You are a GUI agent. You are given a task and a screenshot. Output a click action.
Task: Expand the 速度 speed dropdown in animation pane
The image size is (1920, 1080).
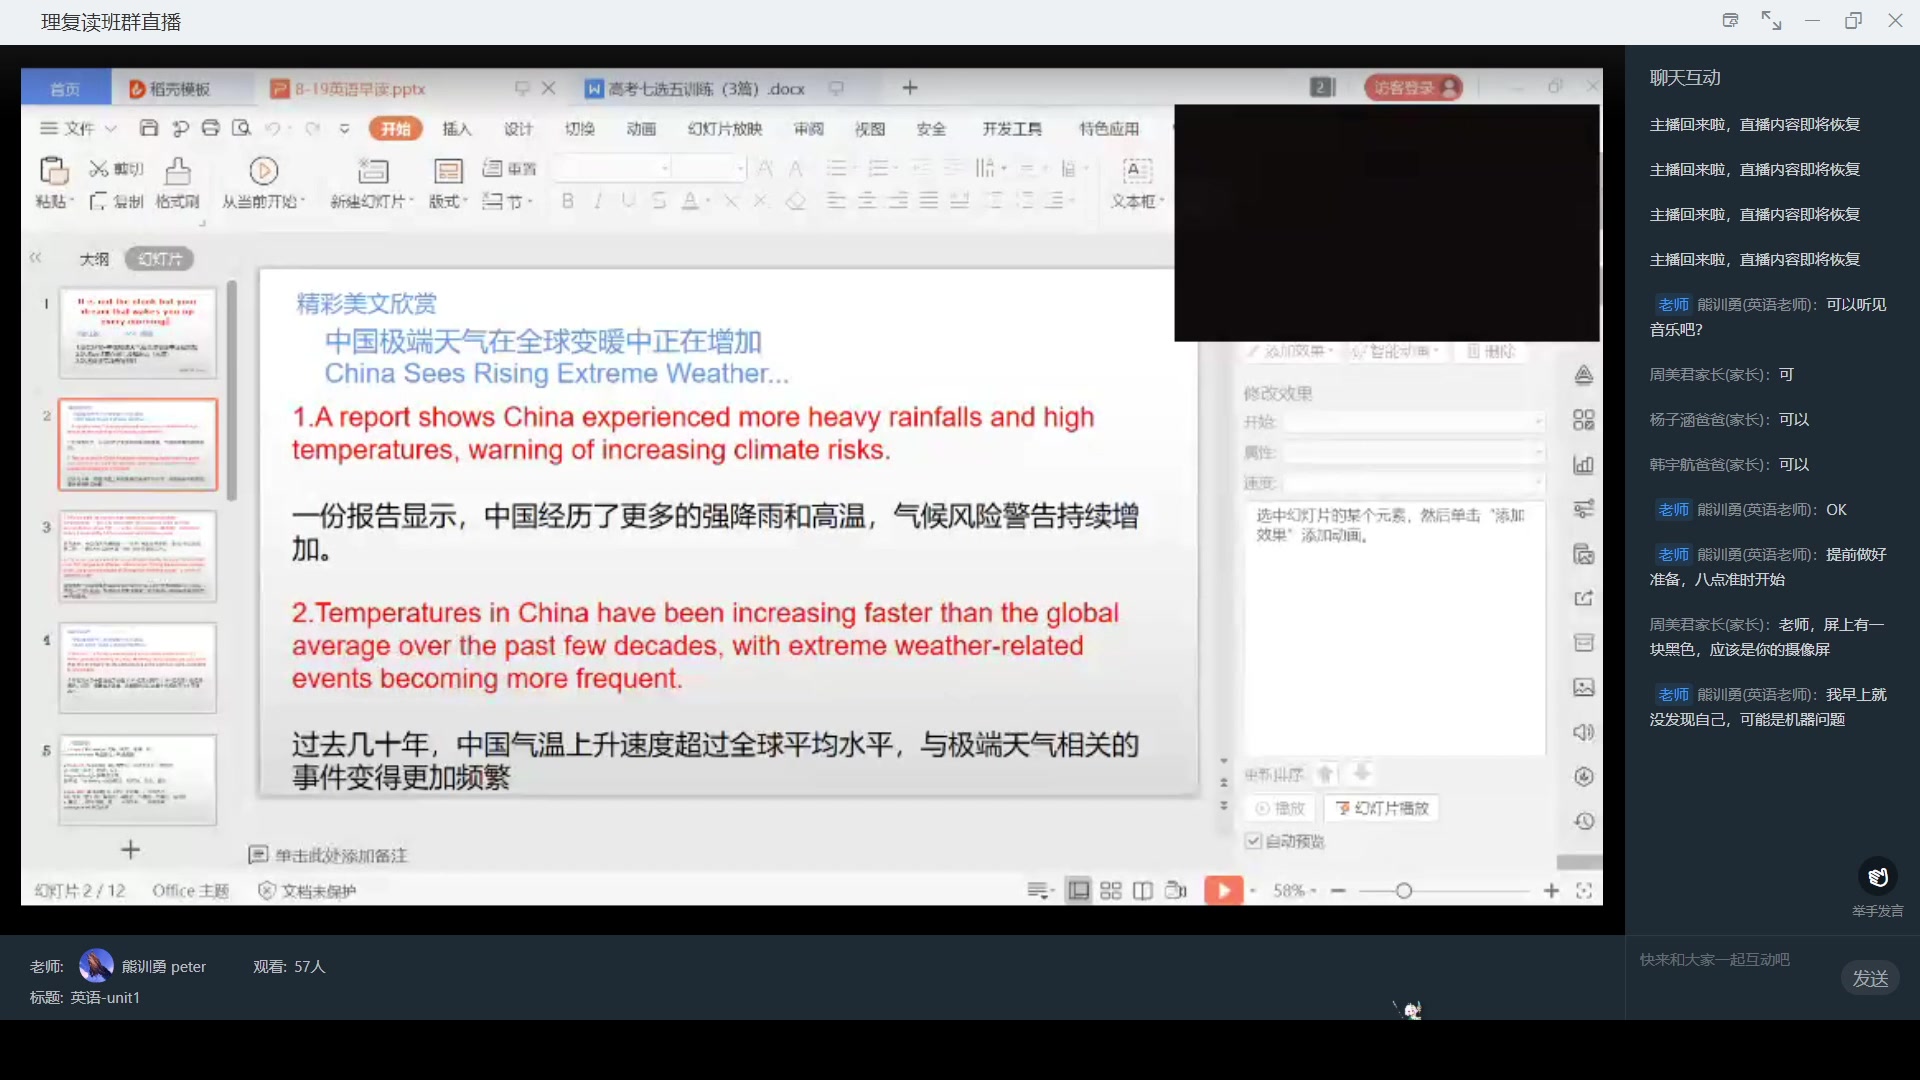click(1415, 483)
